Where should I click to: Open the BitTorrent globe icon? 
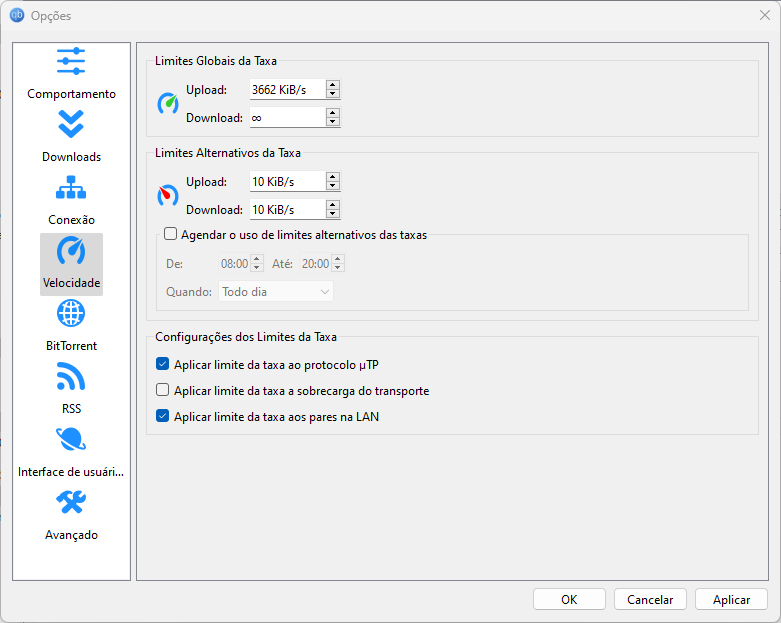71,313
